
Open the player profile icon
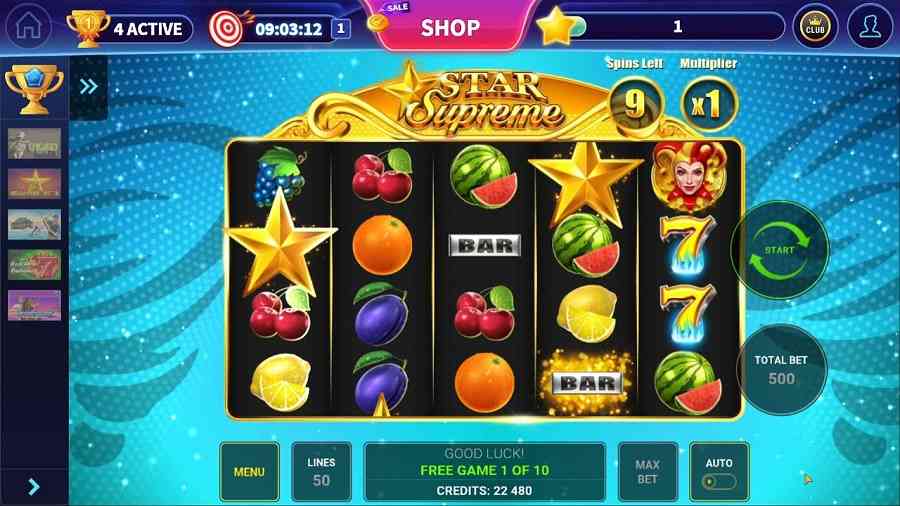click(x=870, y=26)
